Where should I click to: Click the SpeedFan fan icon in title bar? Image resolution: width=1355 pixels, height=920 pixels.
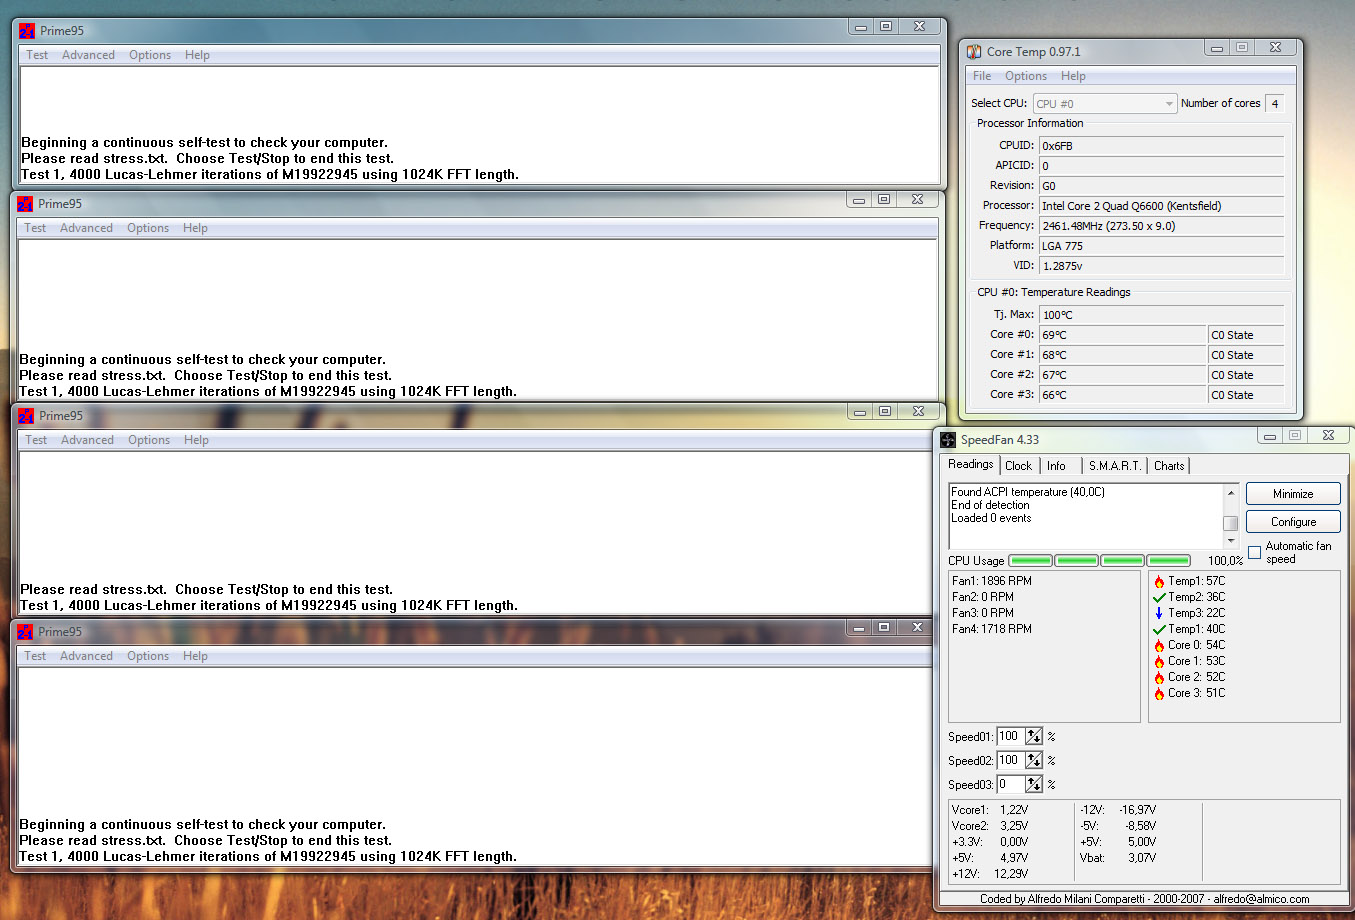[948, 440]
